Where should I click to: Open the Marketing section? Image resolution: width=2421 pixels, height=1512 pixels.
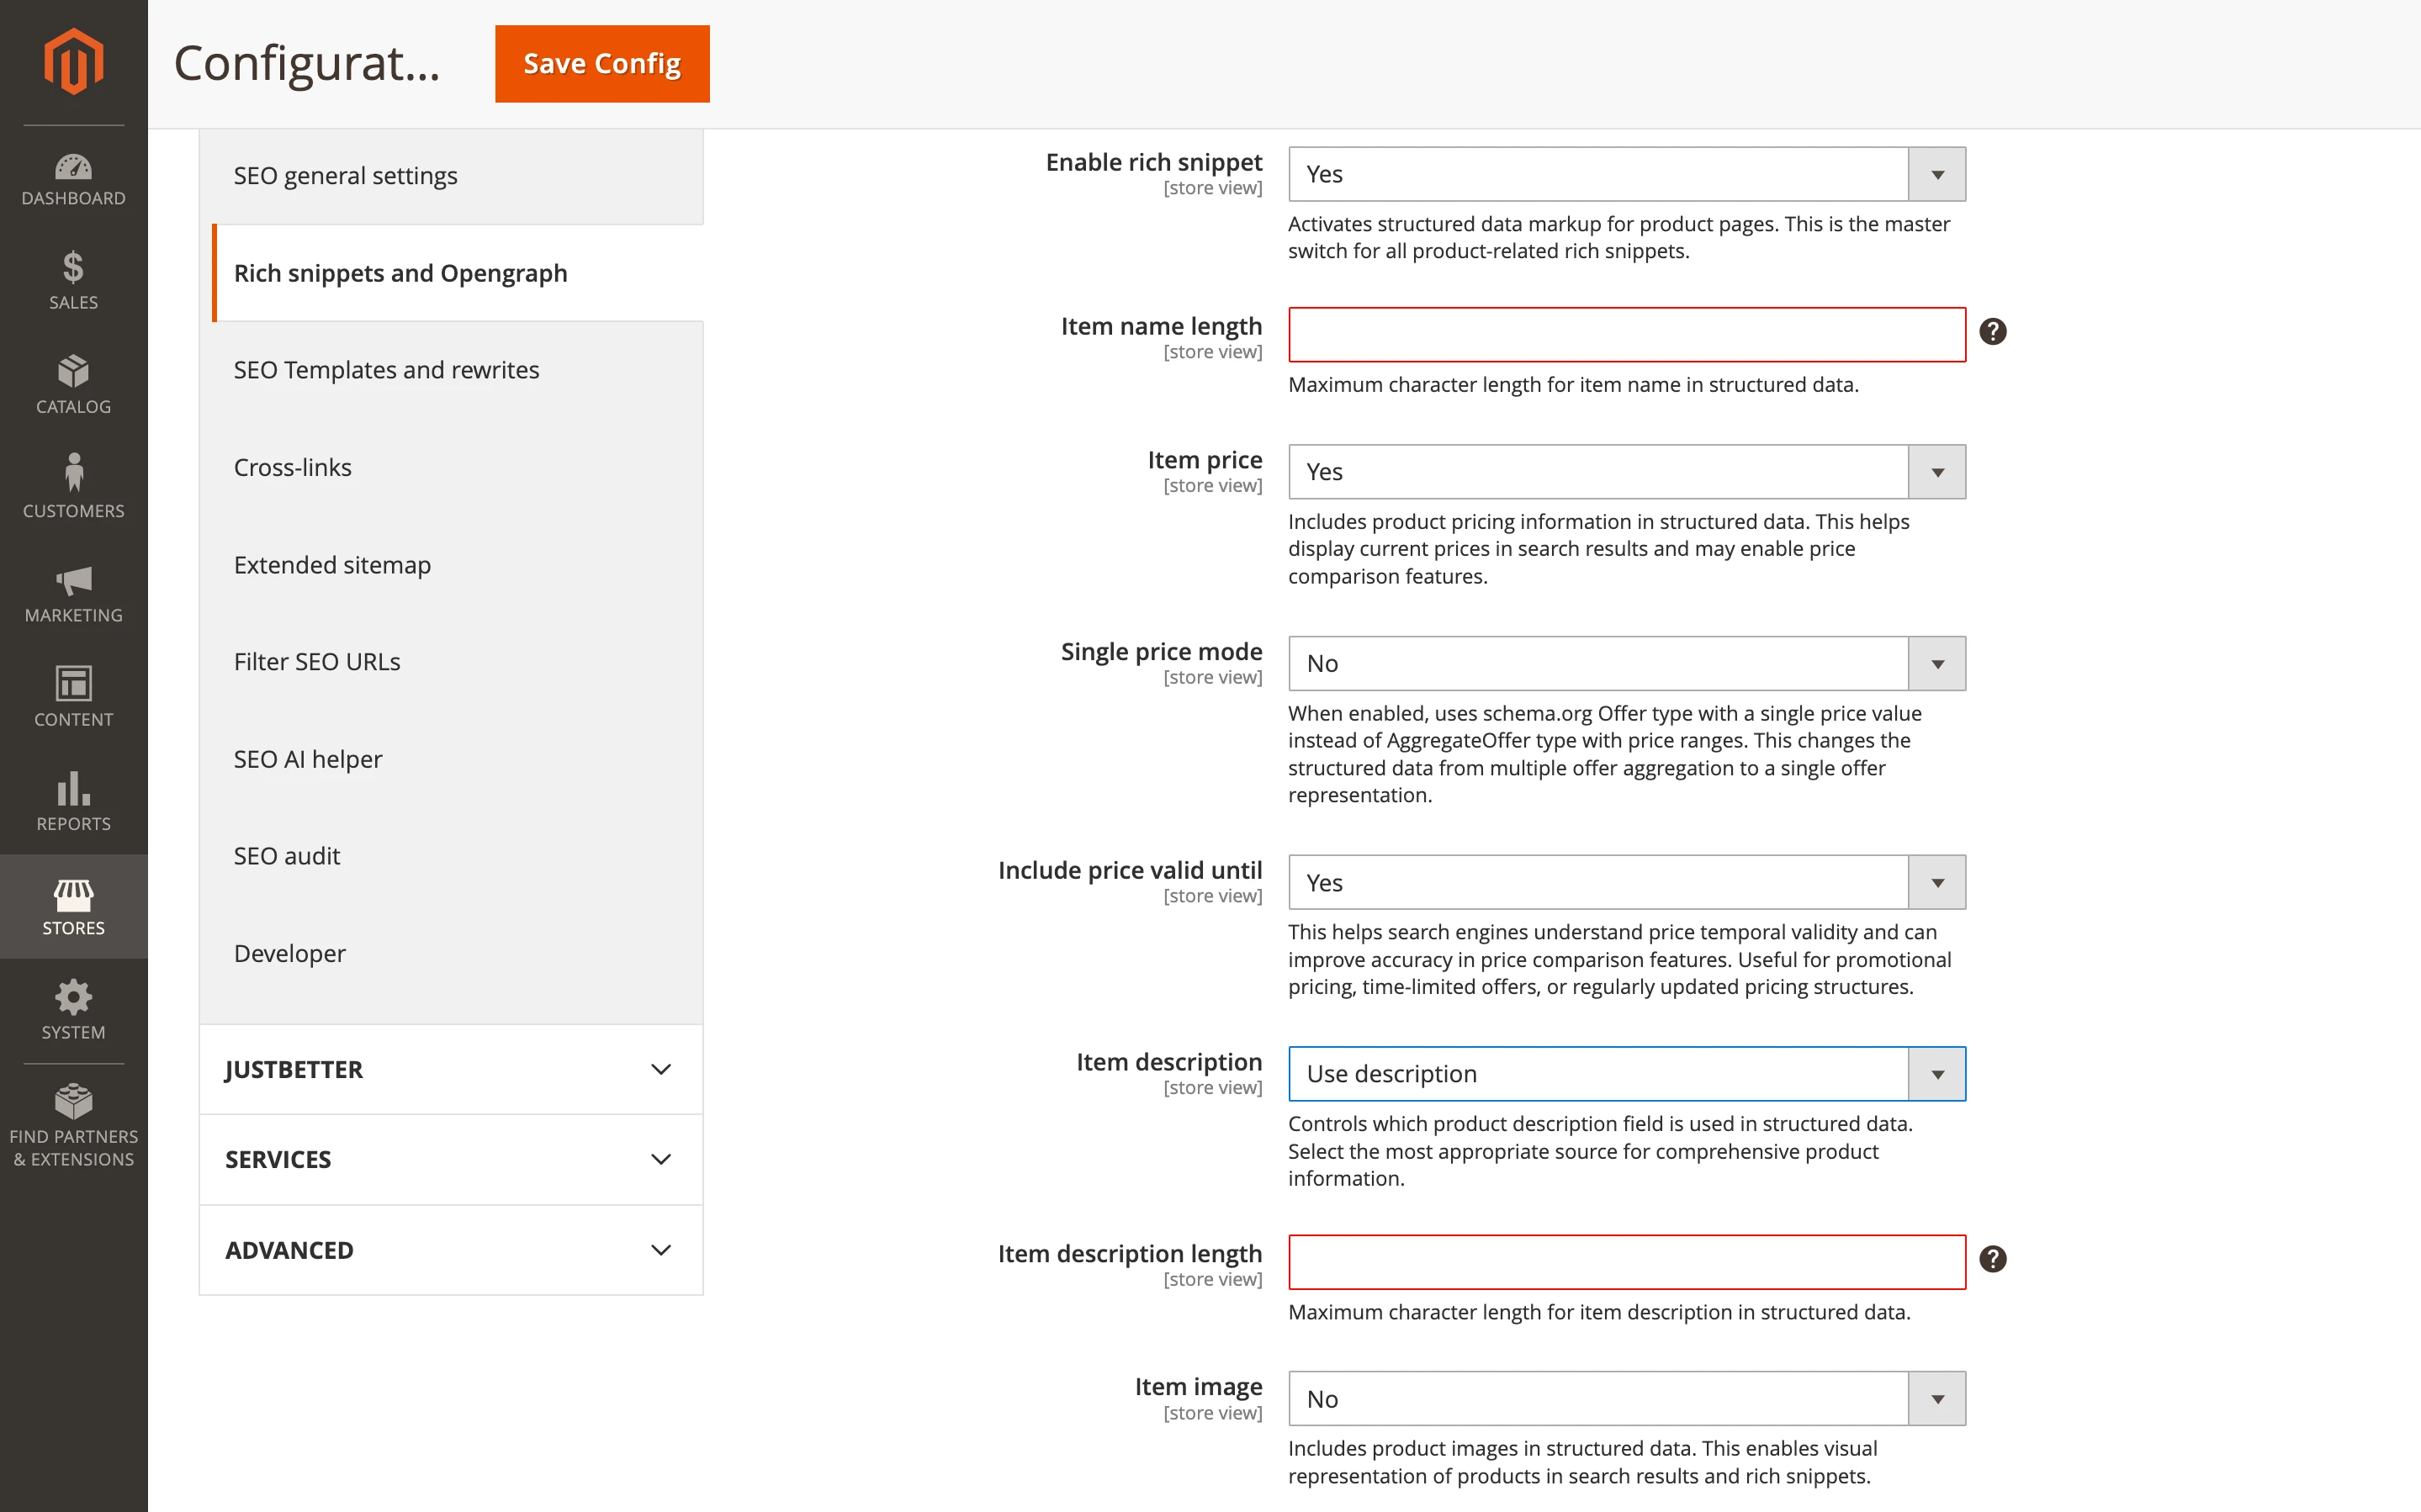[73, 594]
